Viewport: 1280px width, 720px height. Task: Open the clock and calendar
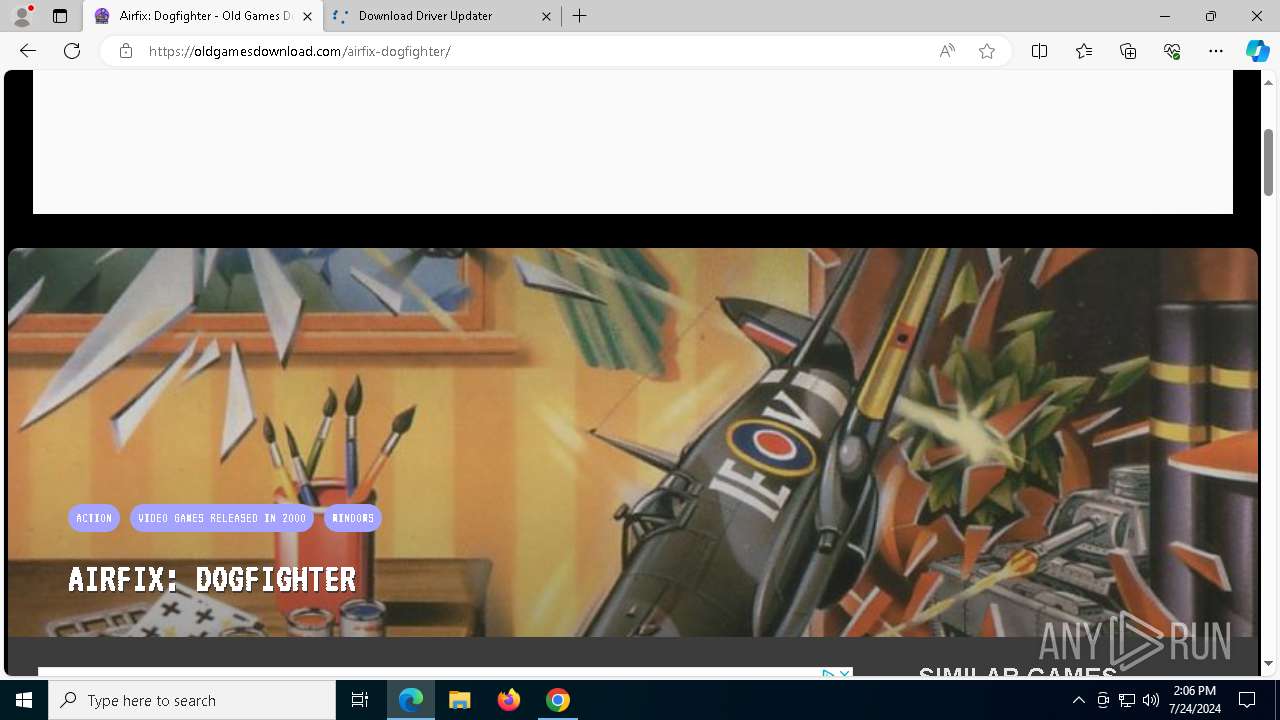click(x=1195, y=700)
